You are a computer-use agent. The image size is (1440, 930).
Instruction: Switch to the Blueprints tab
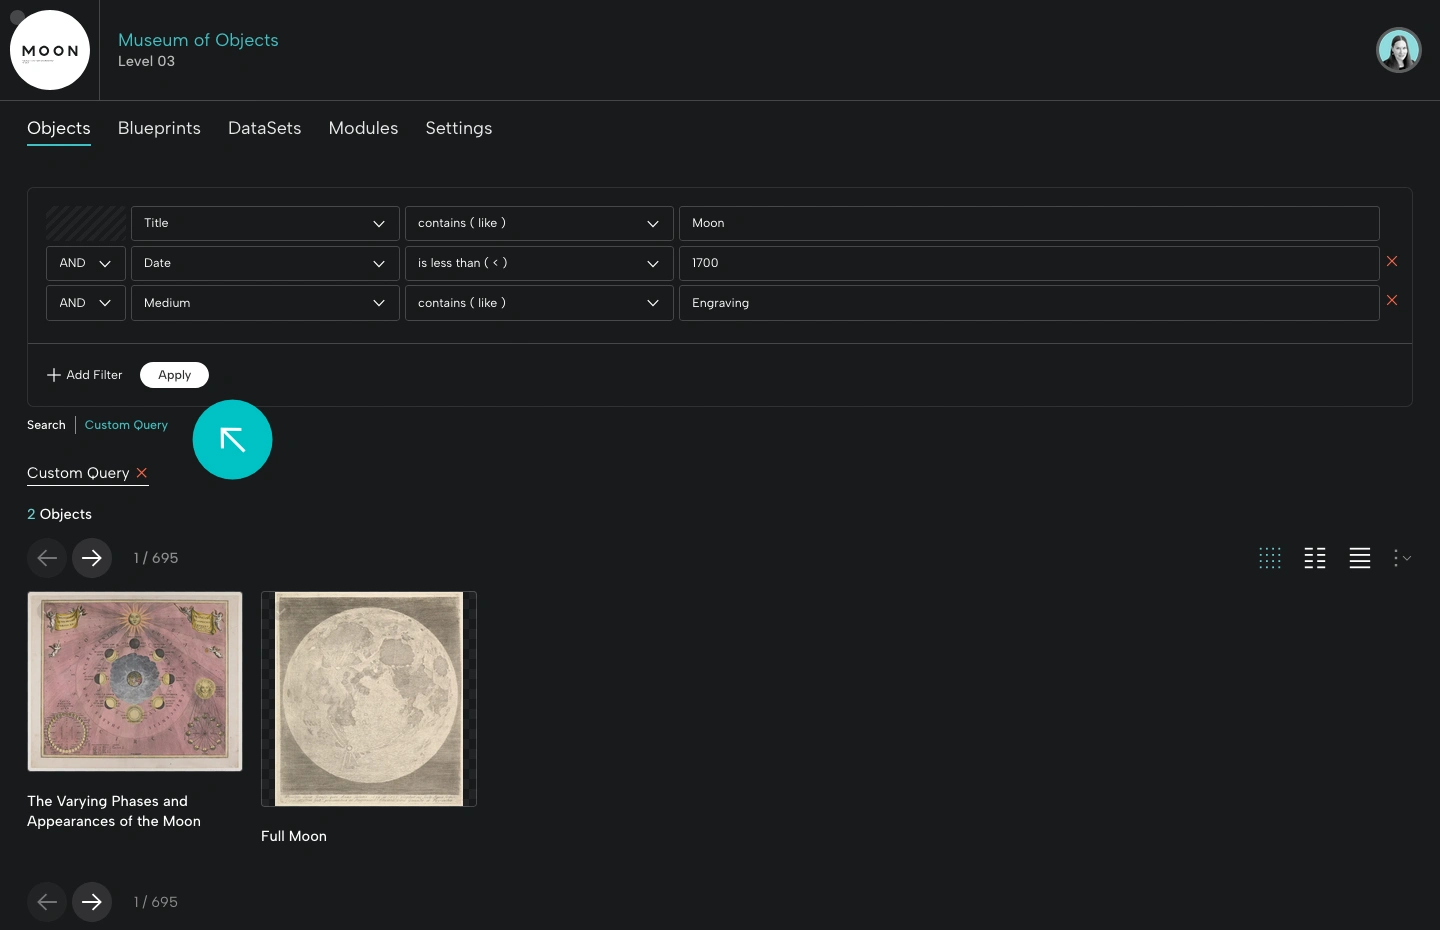point(159,128)
